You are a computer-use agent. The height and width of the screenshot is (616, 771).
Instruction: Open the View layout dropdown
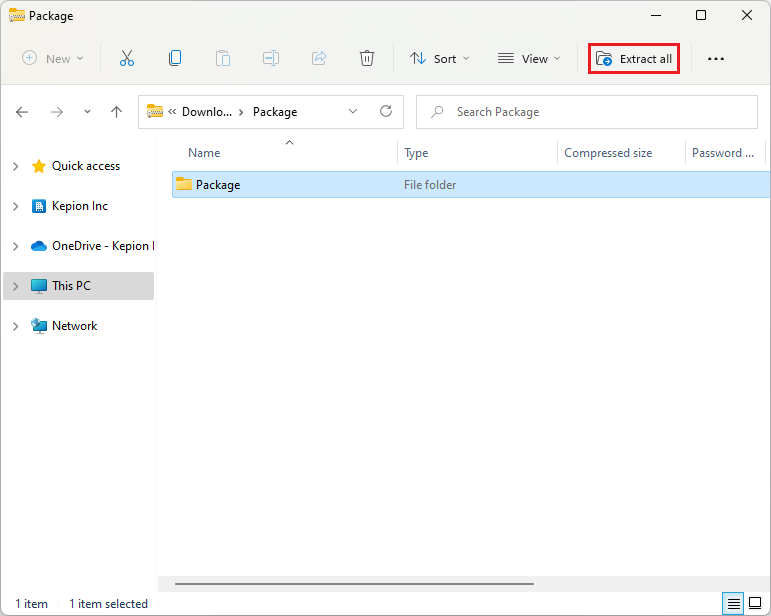(x=529, y=59)
